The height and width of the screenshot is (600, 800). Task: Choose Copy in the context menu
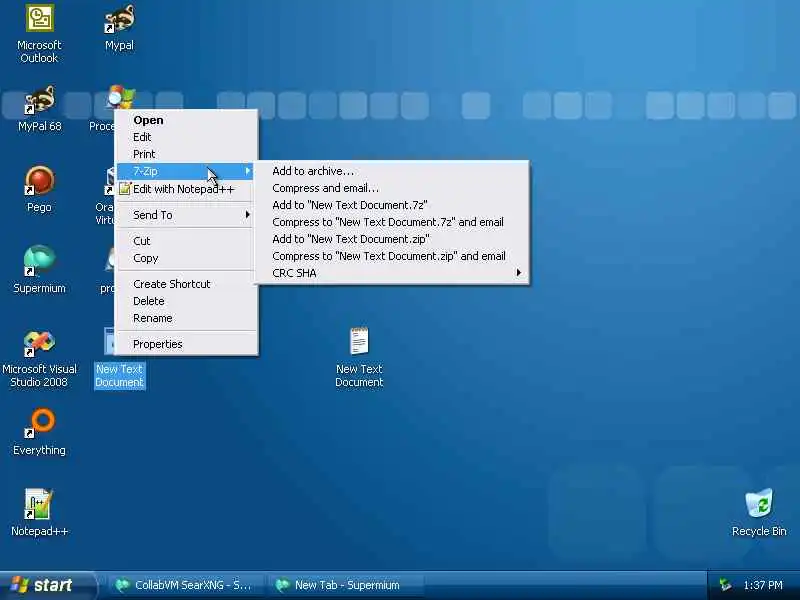(187, 258)
